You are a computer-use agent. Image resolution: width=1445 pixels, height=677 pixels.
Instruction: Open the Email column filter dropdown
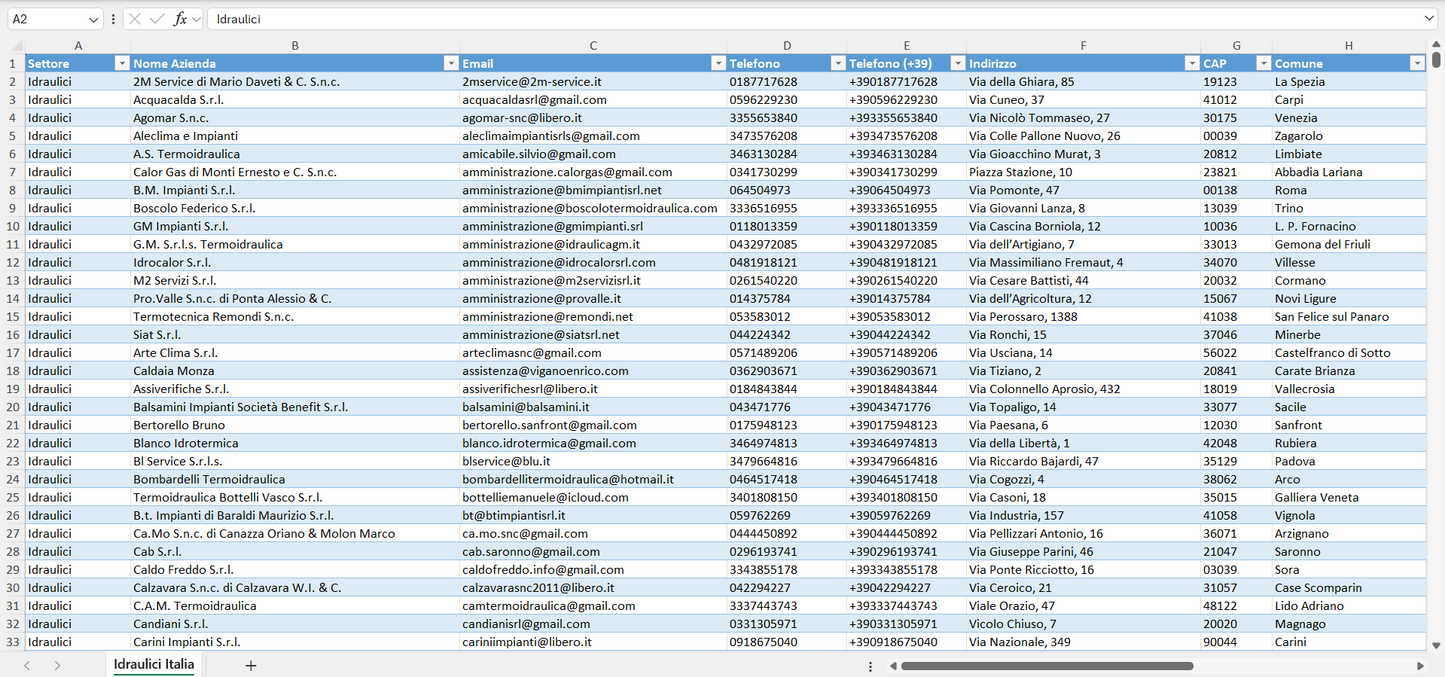(717, 63)
